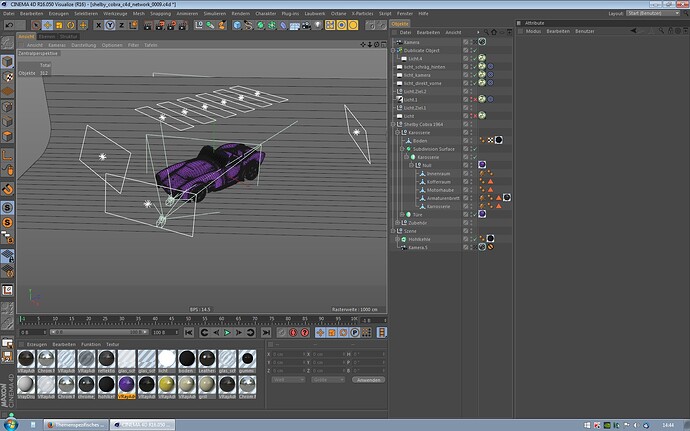The width and height of the screenshot is (690, 431).
Task: Toggle visibility dots of Boden object
Action: point(471,141)
